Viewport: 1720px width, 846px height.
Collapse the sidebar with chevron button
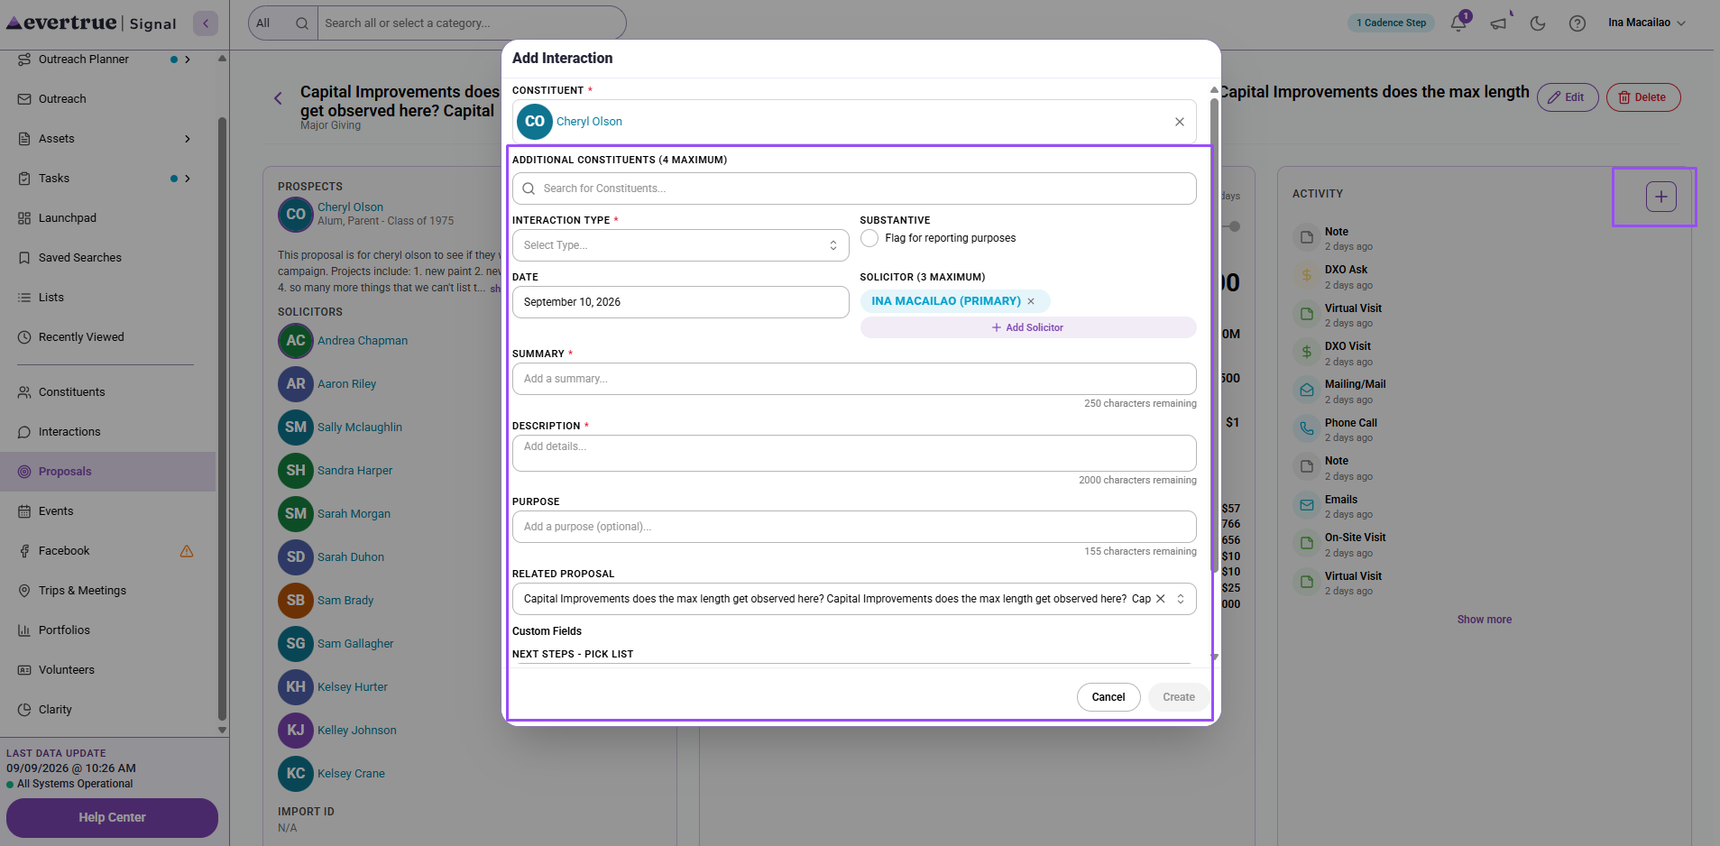(x=206, y=23)
